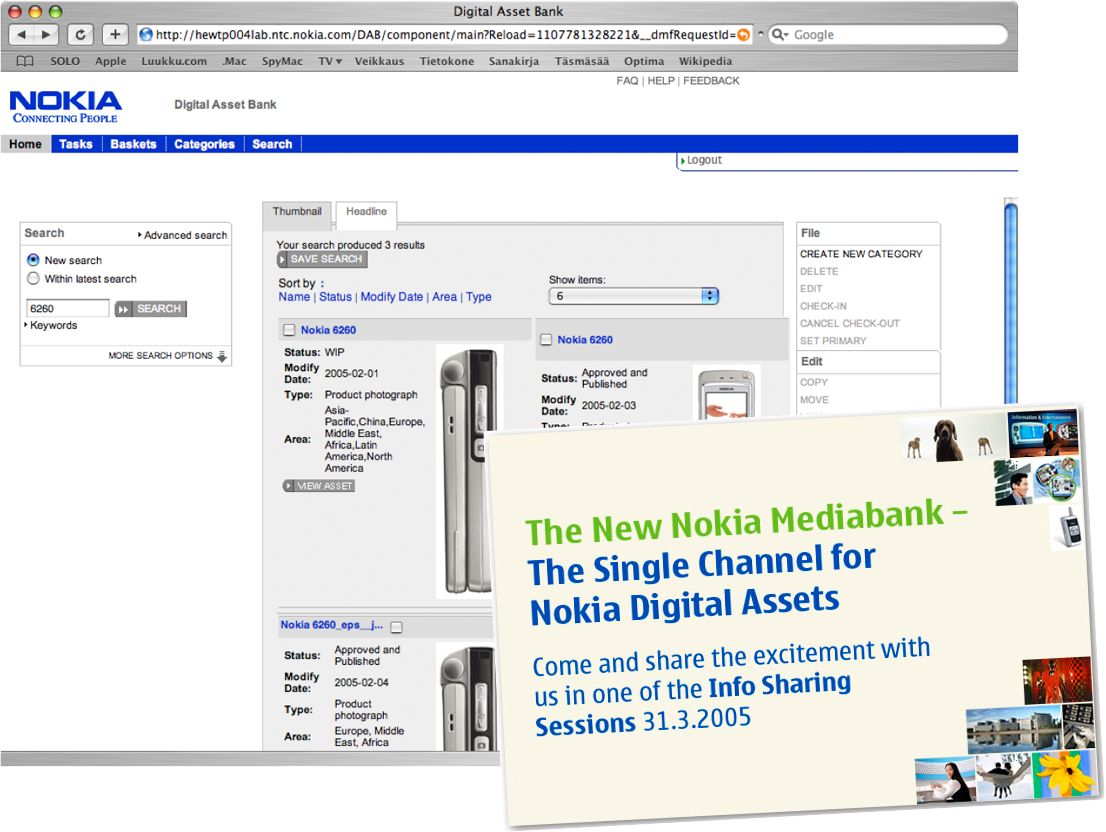Screen dimensions: 1106x832
Task: Reload the page with the refresh icon
Action: (80, 34)
